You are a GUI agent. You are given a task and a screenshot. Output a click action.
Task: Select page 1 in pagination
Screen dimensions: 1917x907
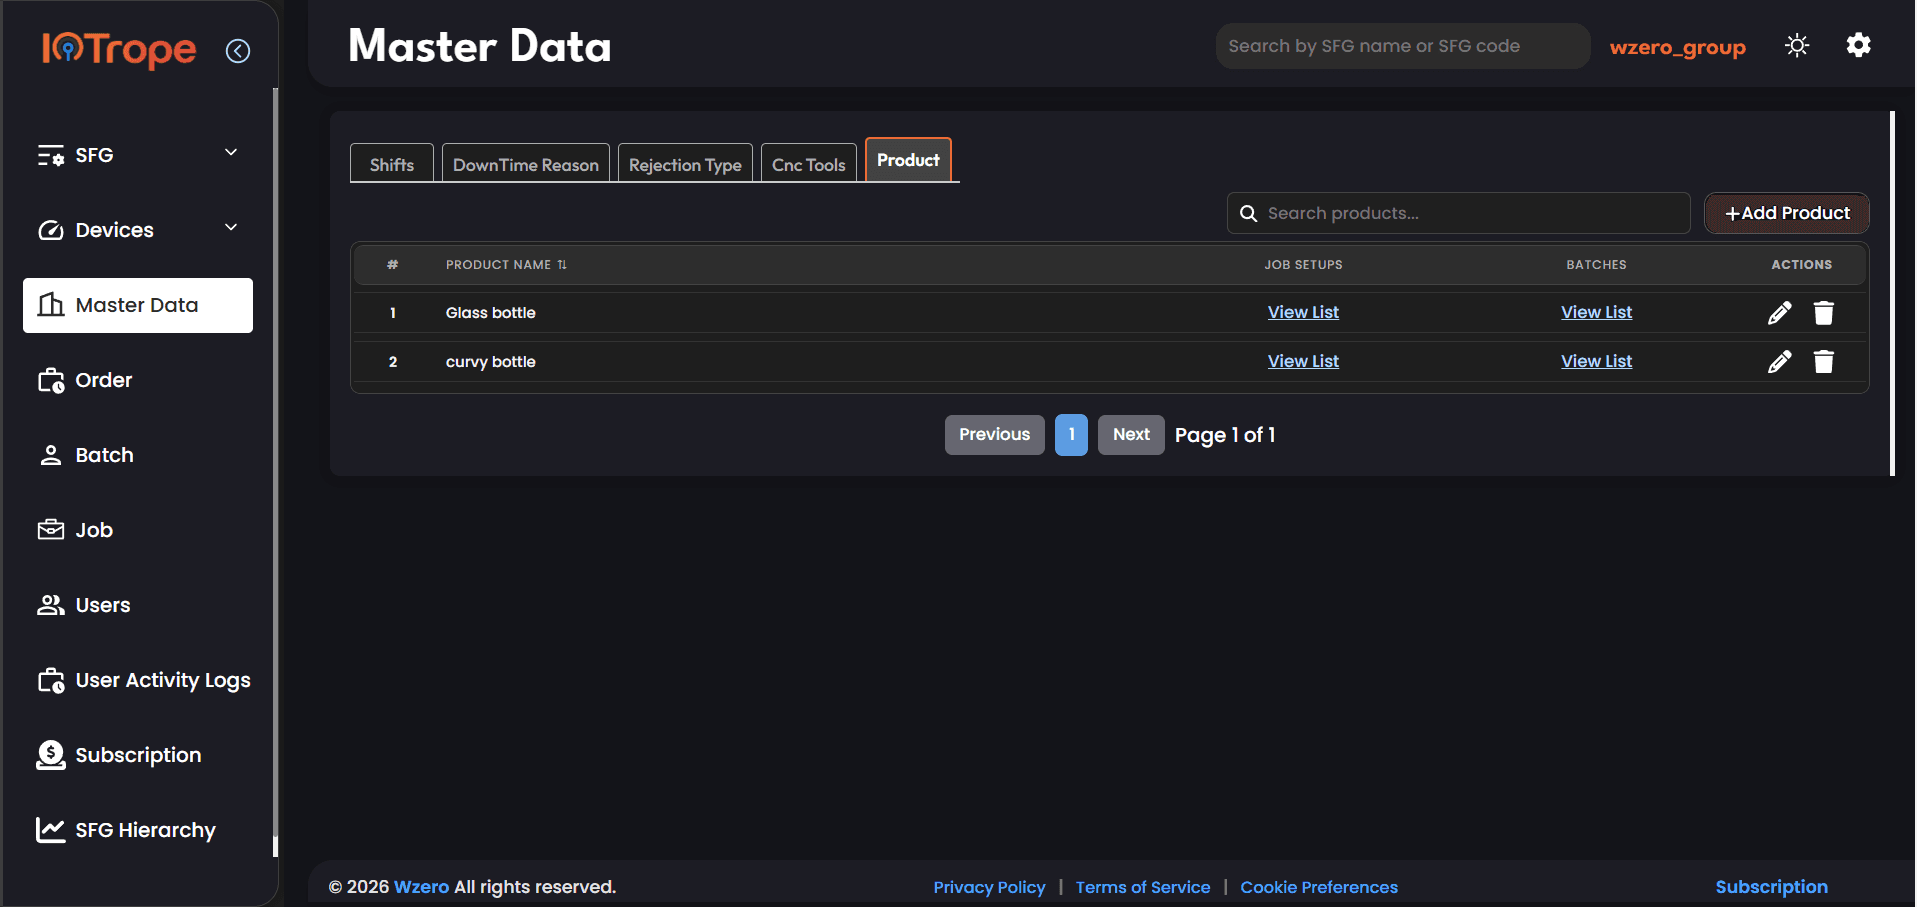click(1071, 435)
